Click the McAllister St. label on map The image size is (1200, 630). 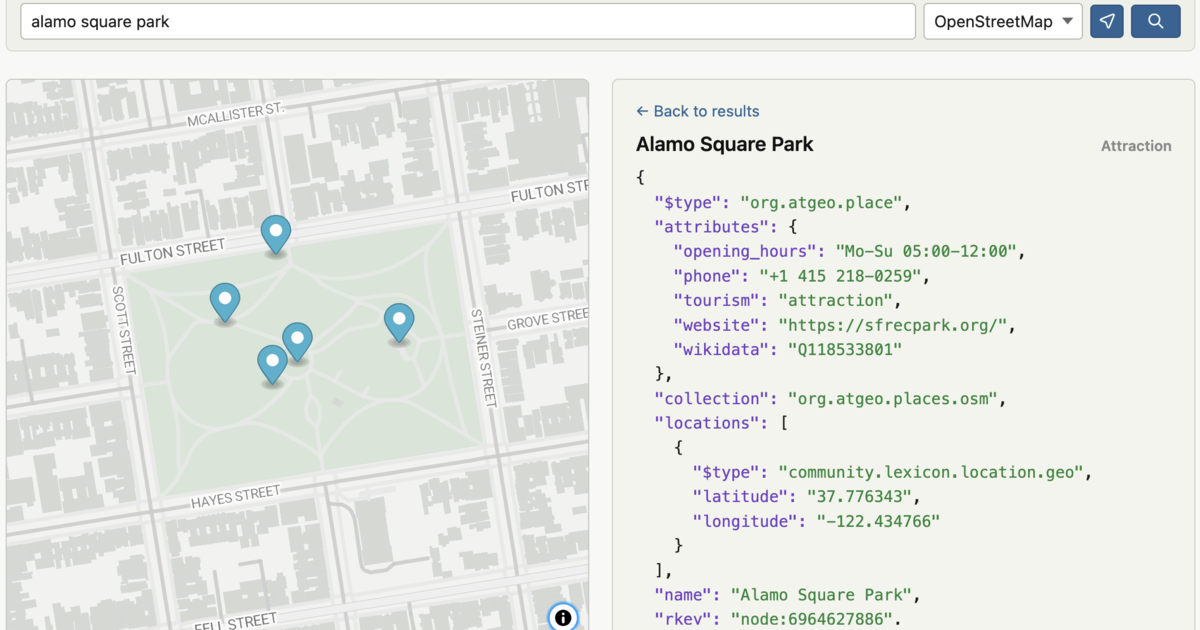pyautogui.click(x=236, y=115)
